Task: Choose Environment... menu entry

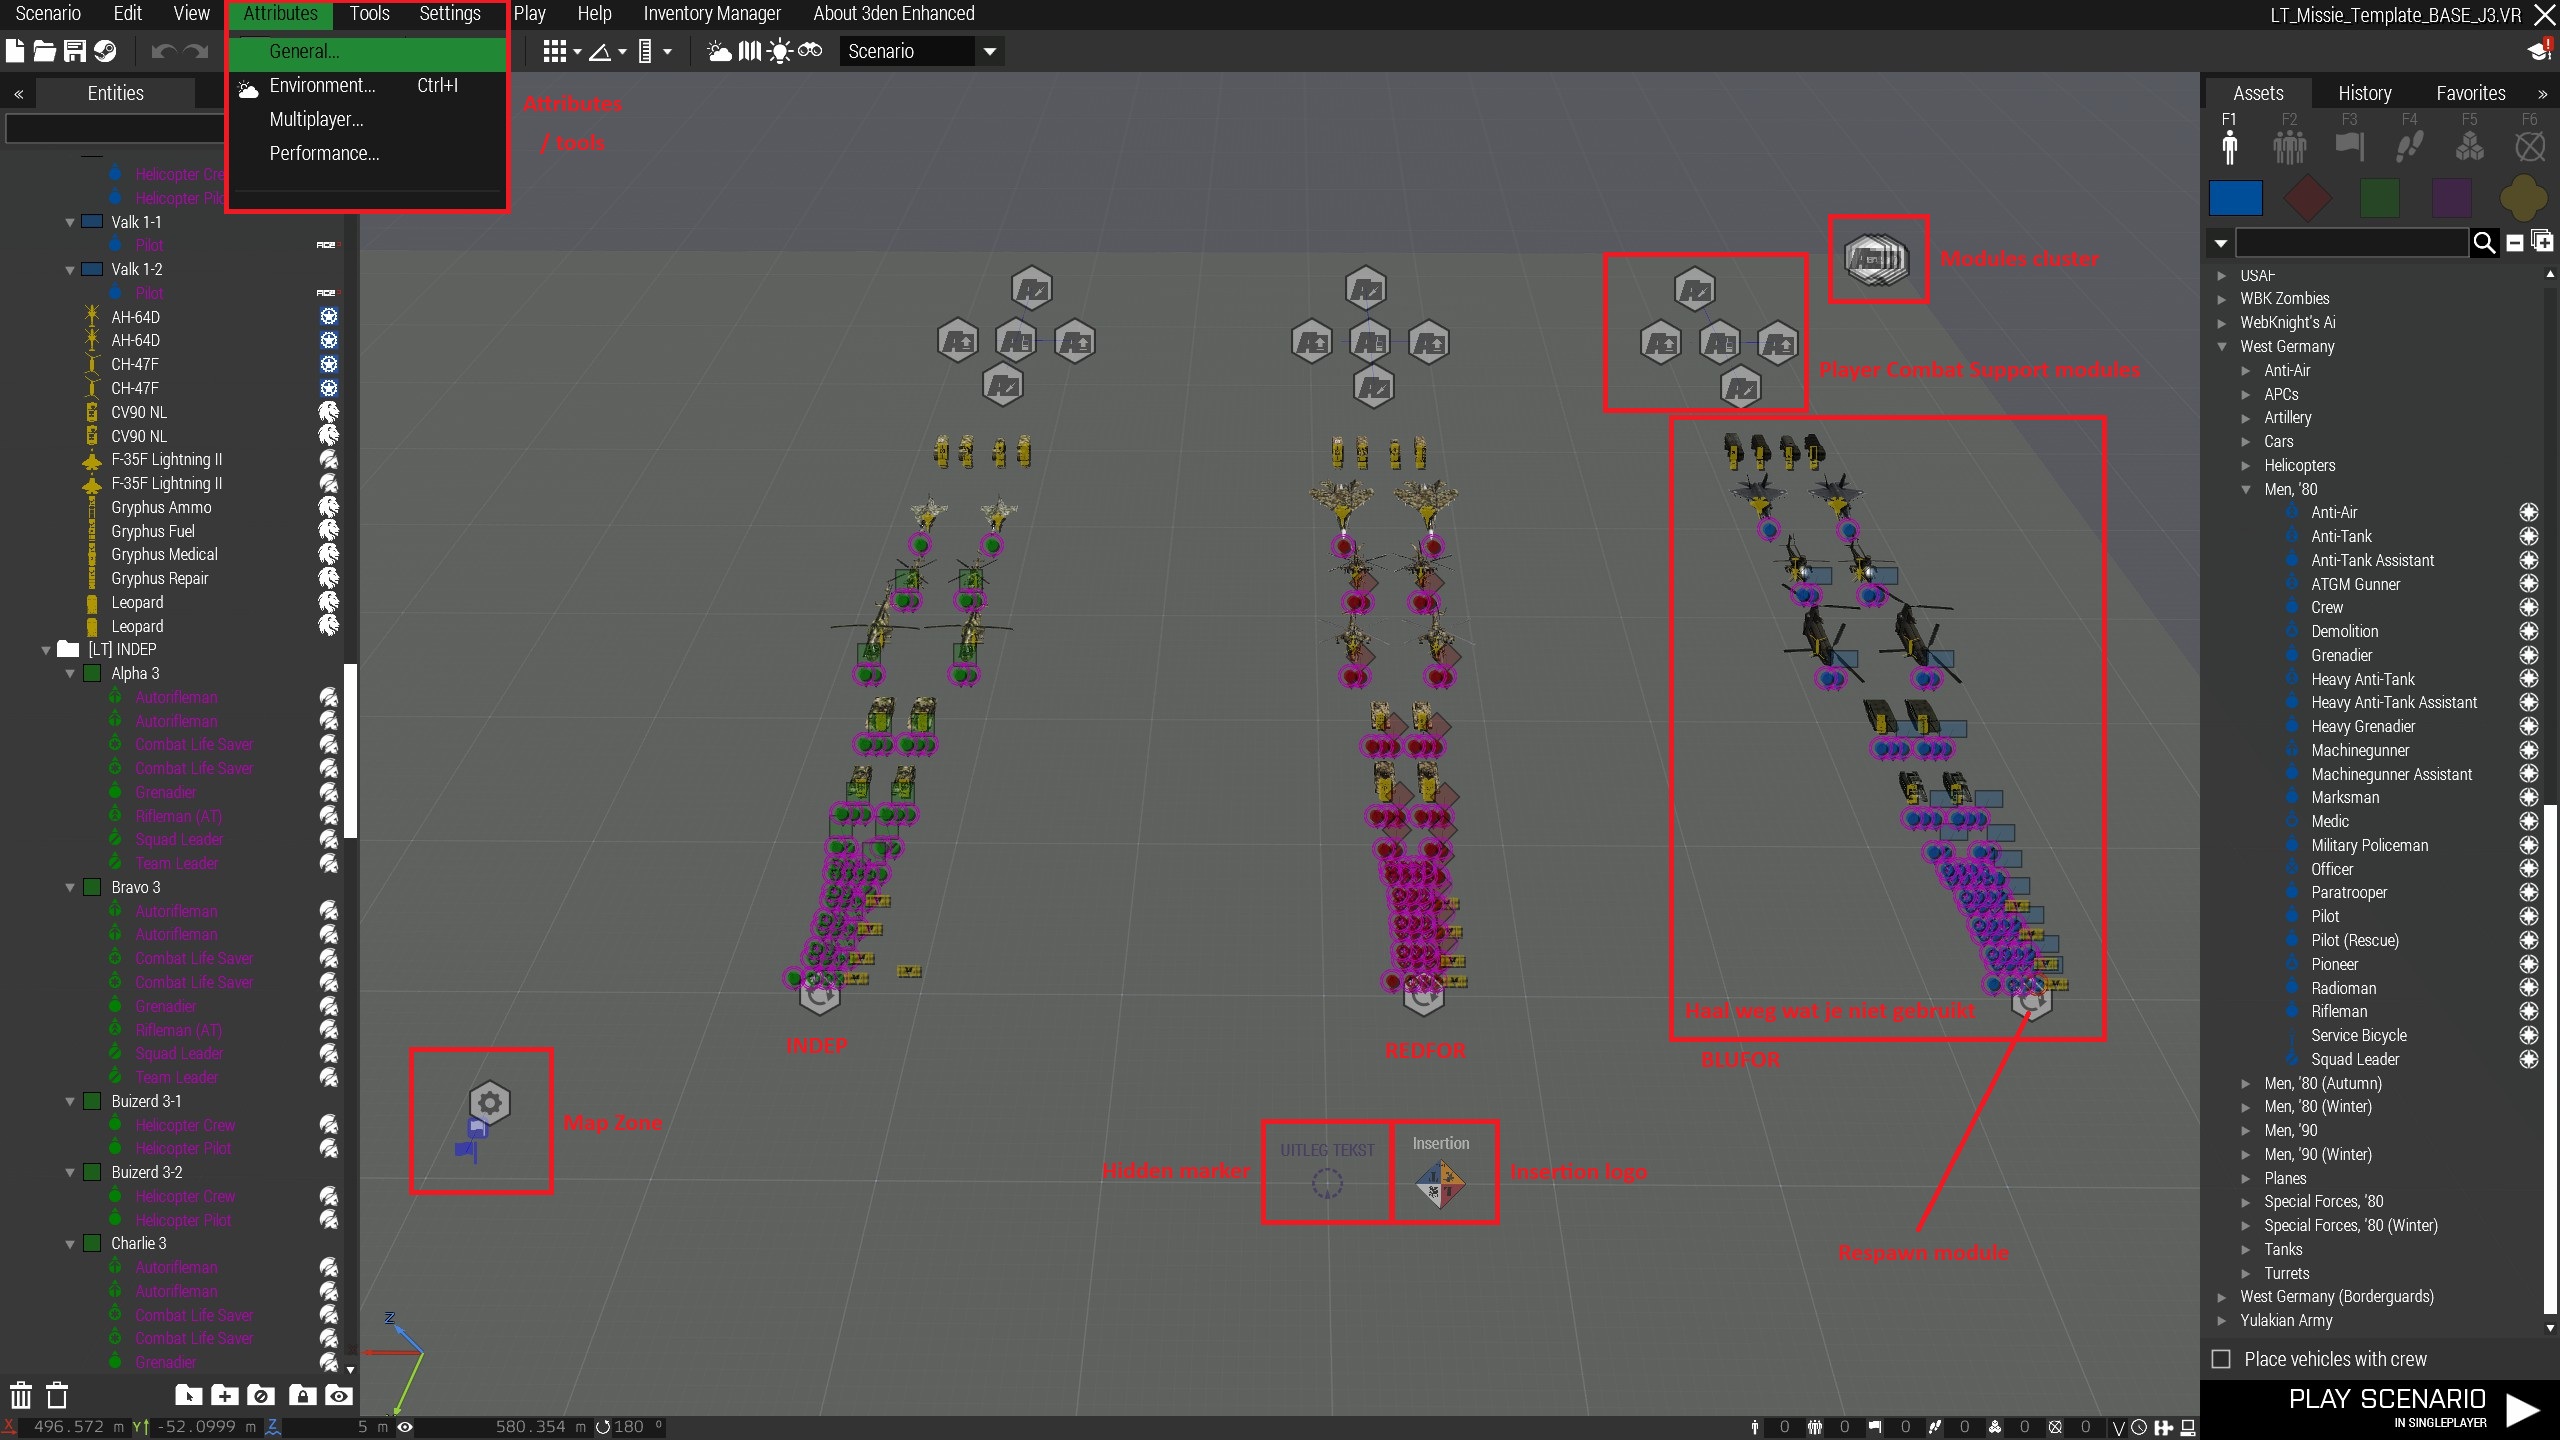Action: click(x=366, y=86)
